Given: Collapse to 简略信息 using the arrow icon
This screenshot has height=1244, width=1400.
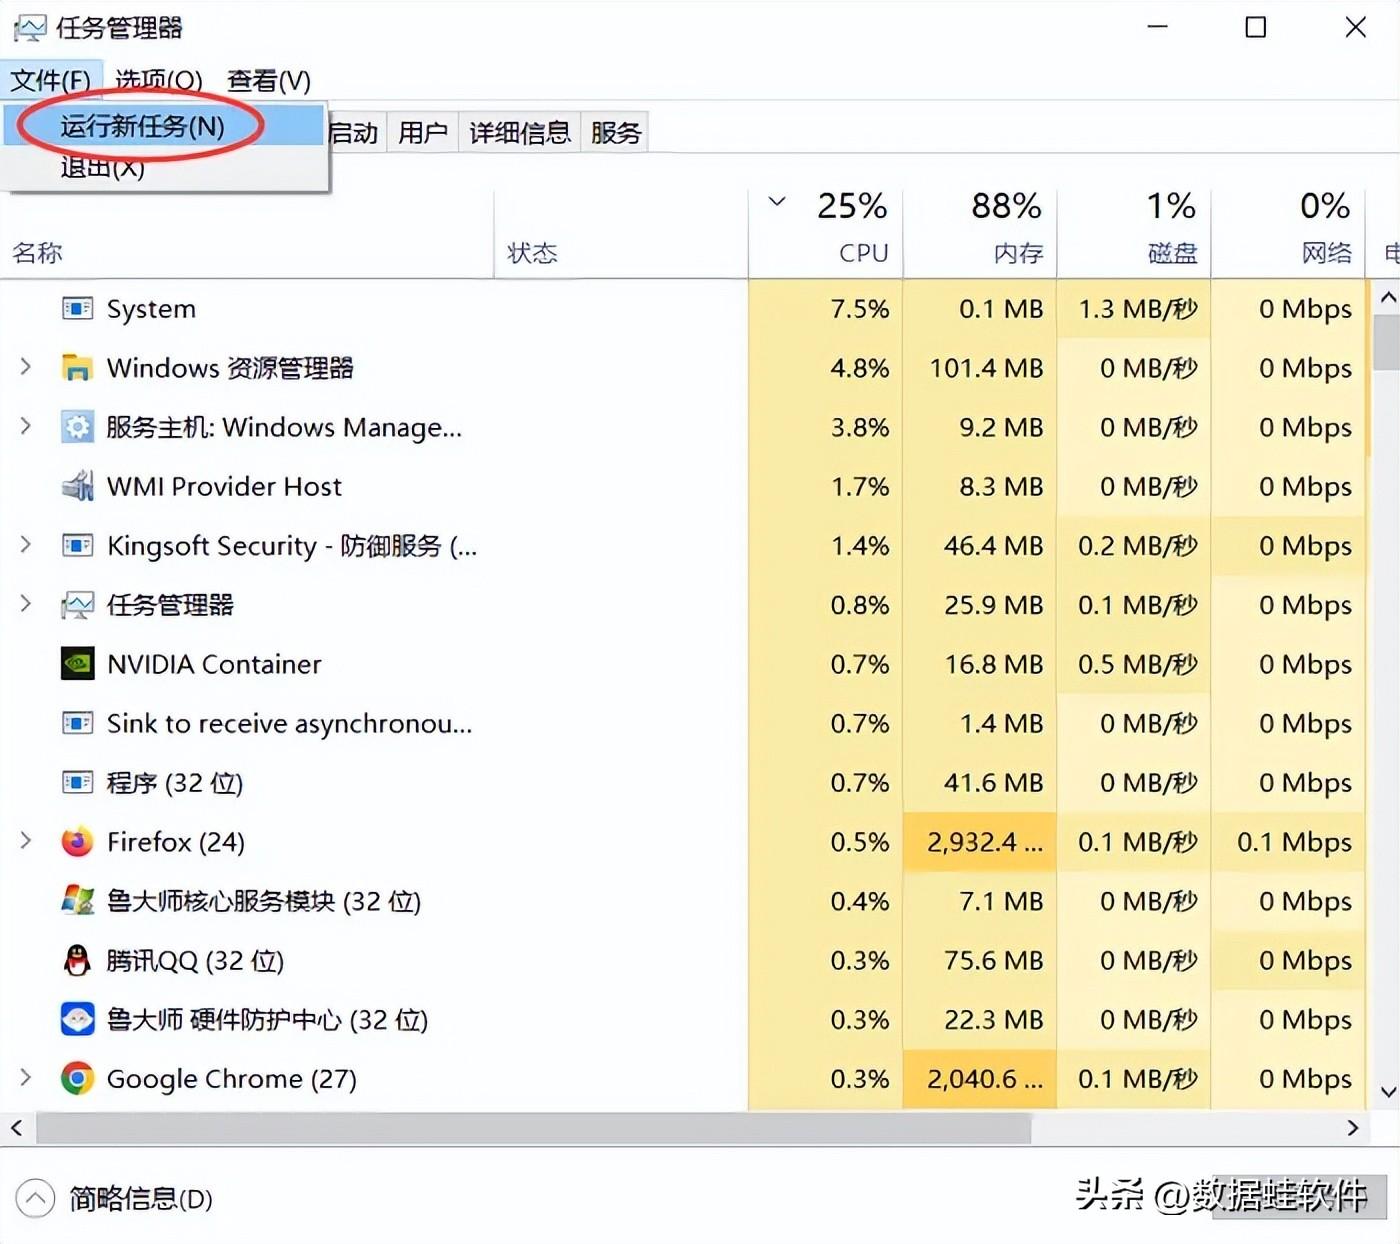Looking at the screenshot, I should click(x=35, y=1198).
